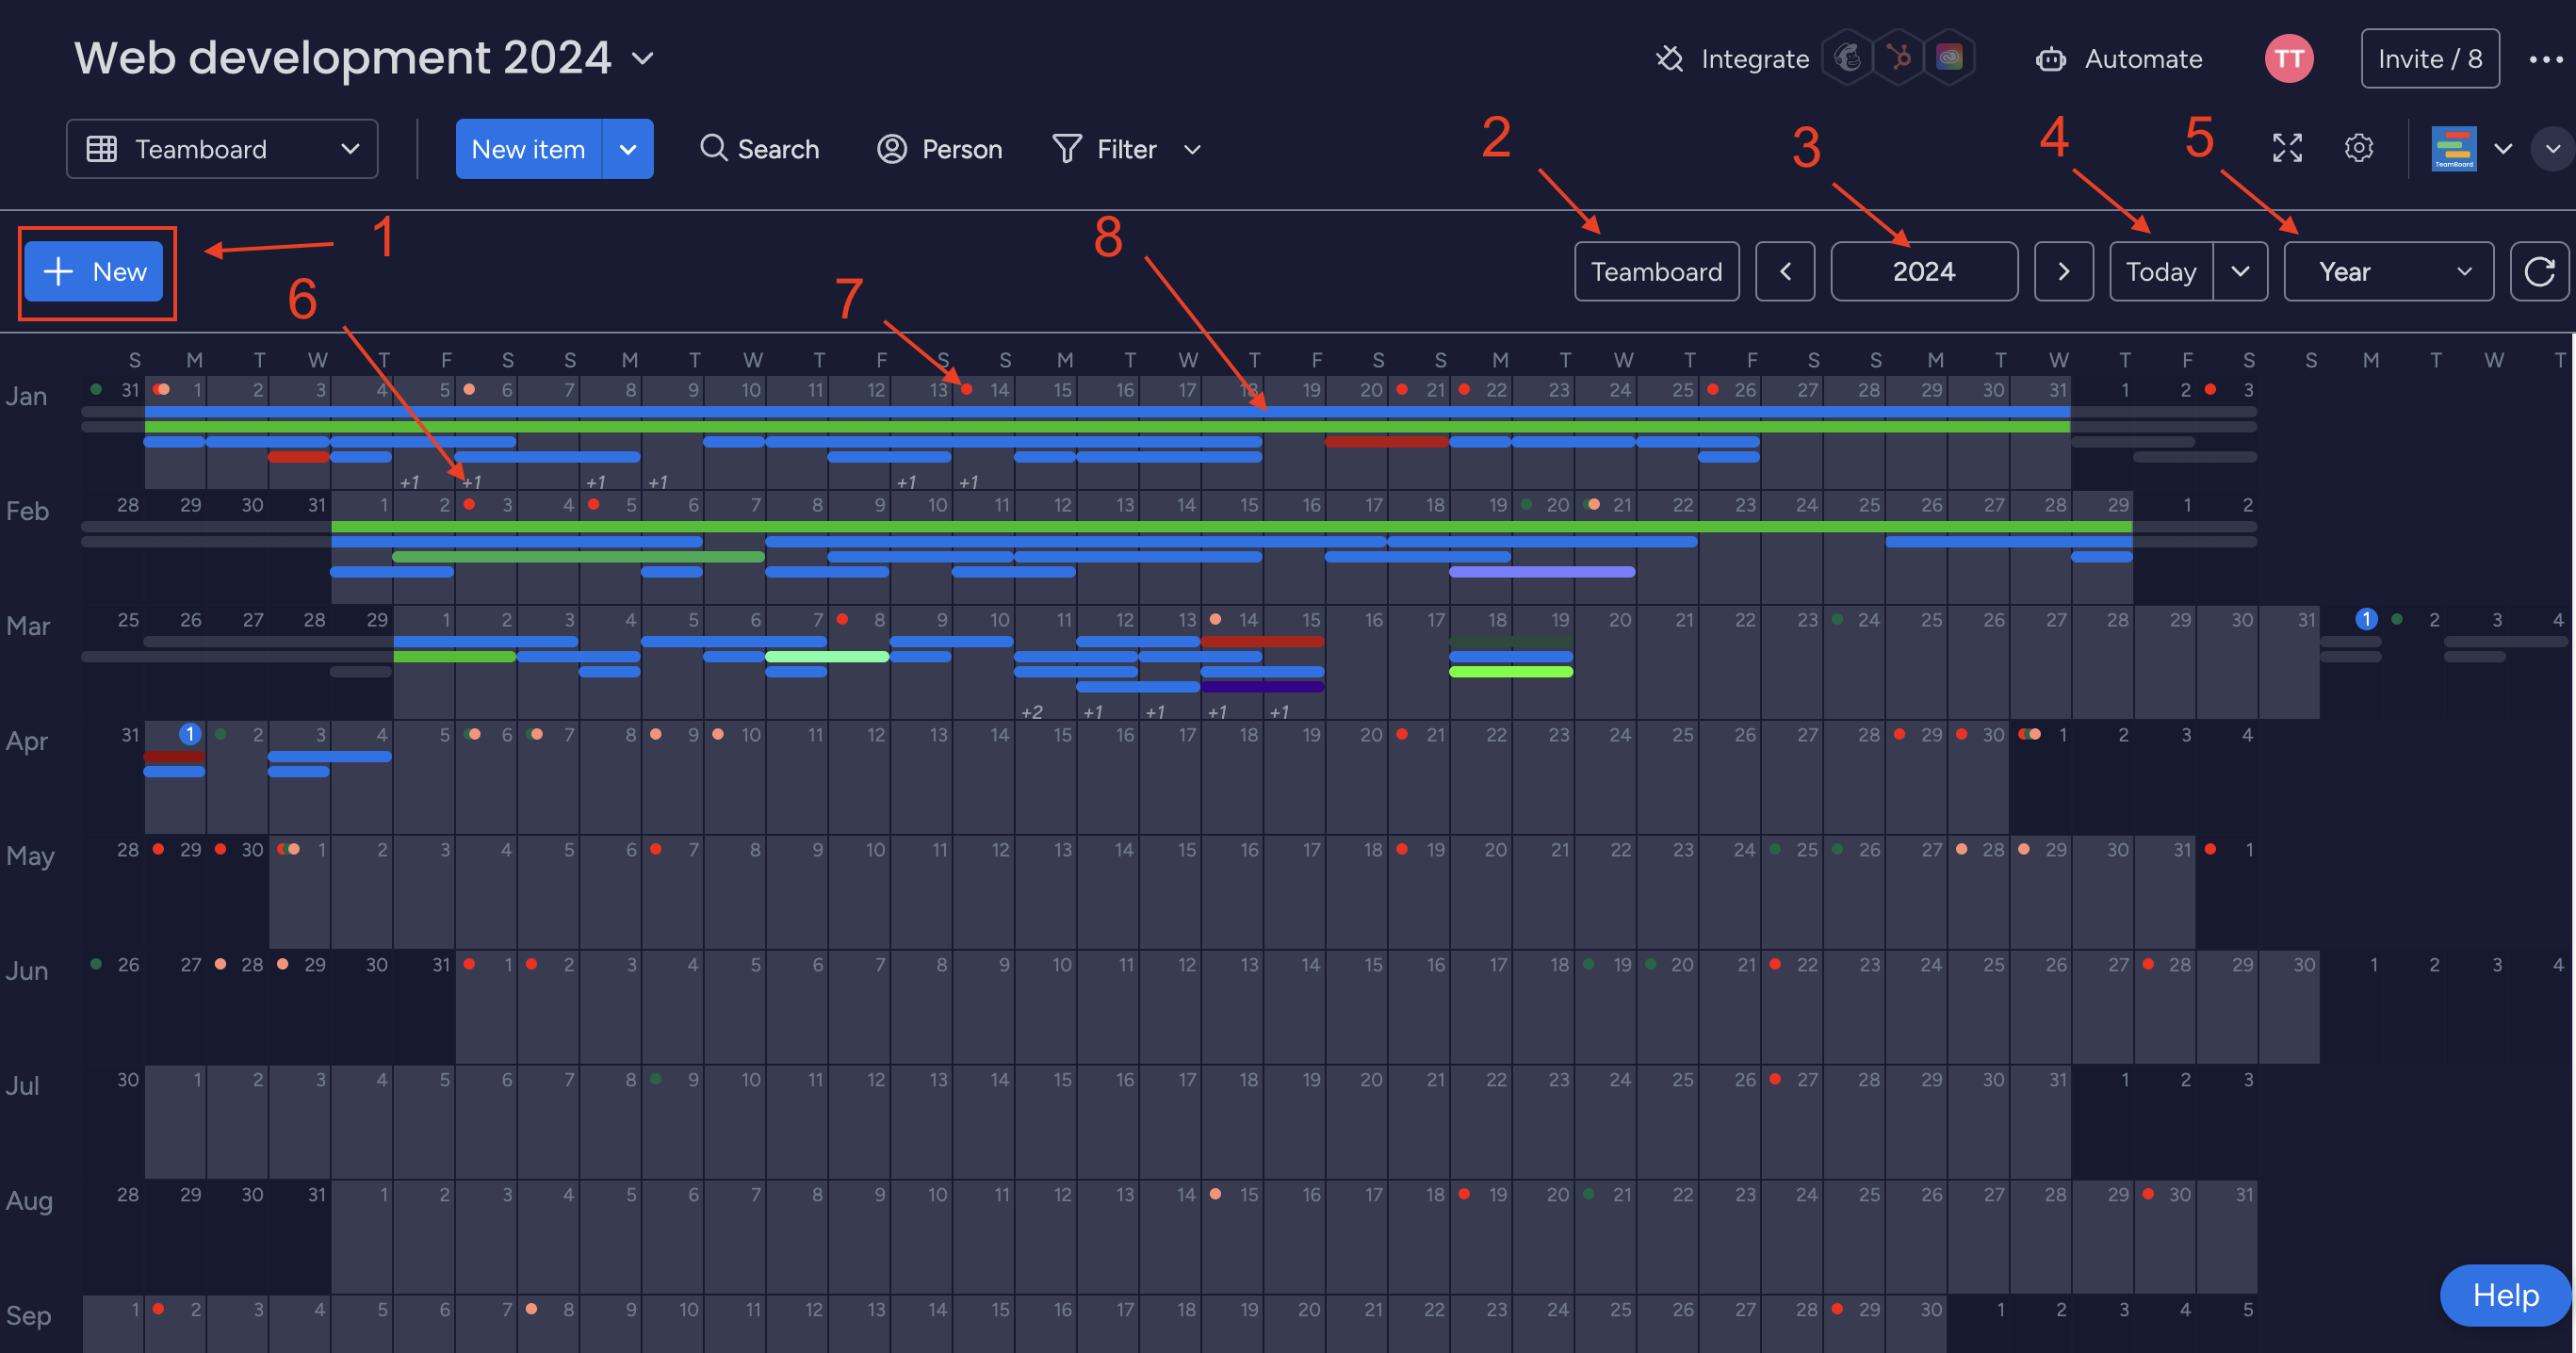Open the Filter menu
Viewport: 2576px width, 1353px height.
pyautogui.click(x=1127, y=148)
